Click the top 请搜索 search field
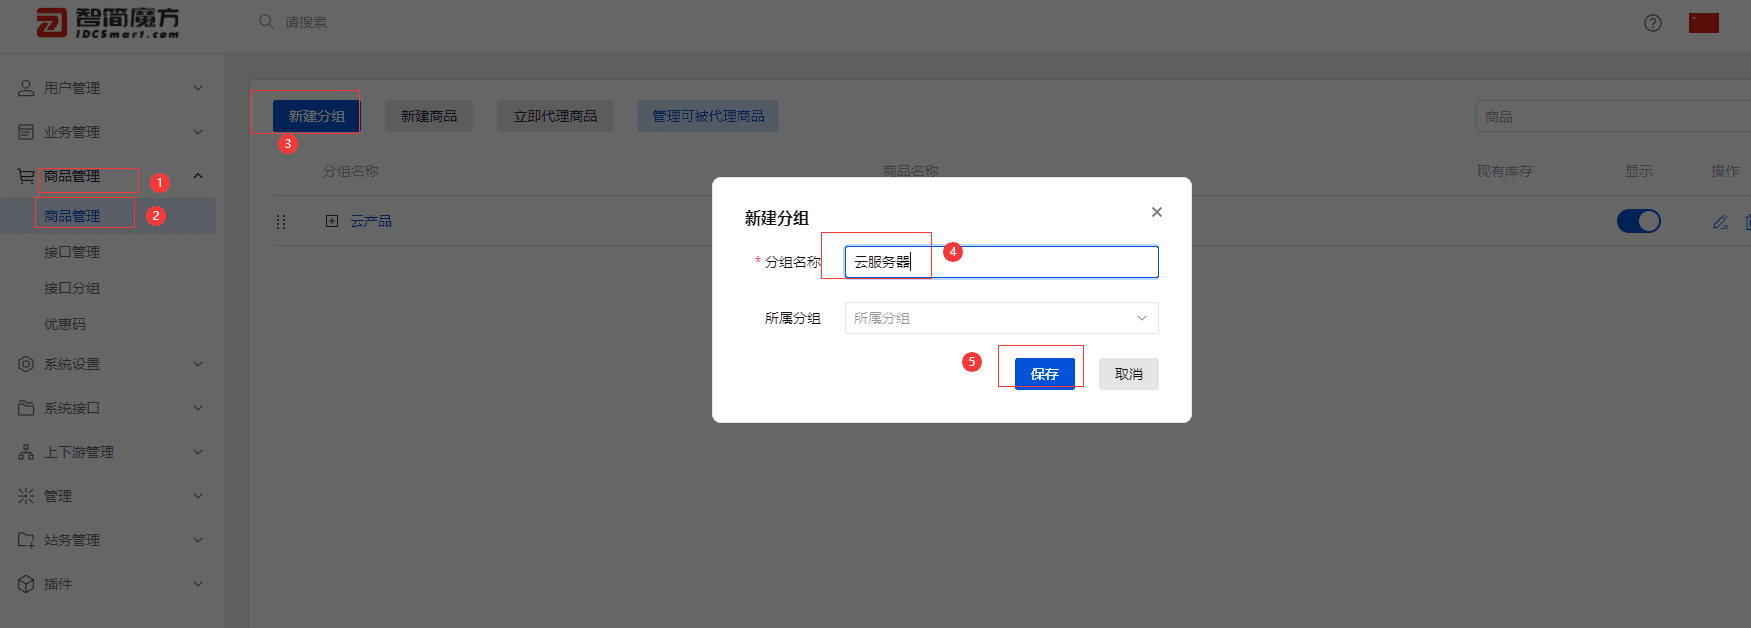 pos(306,22)
